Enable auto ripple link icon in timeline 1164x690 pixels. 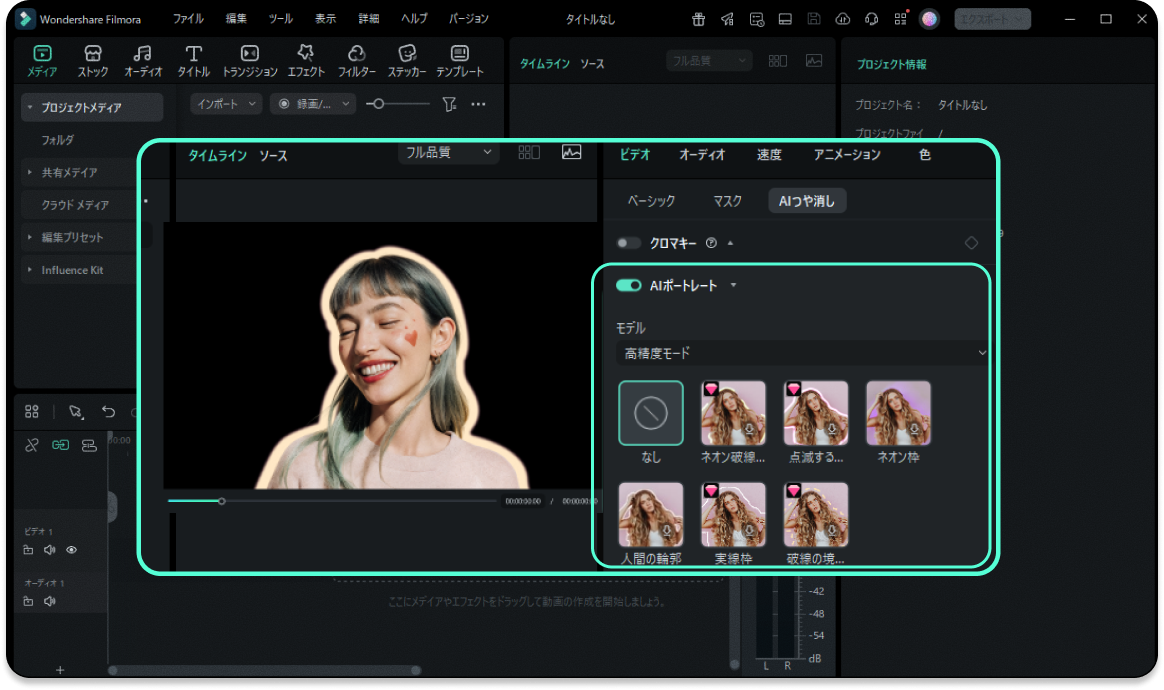pos(60,444)
